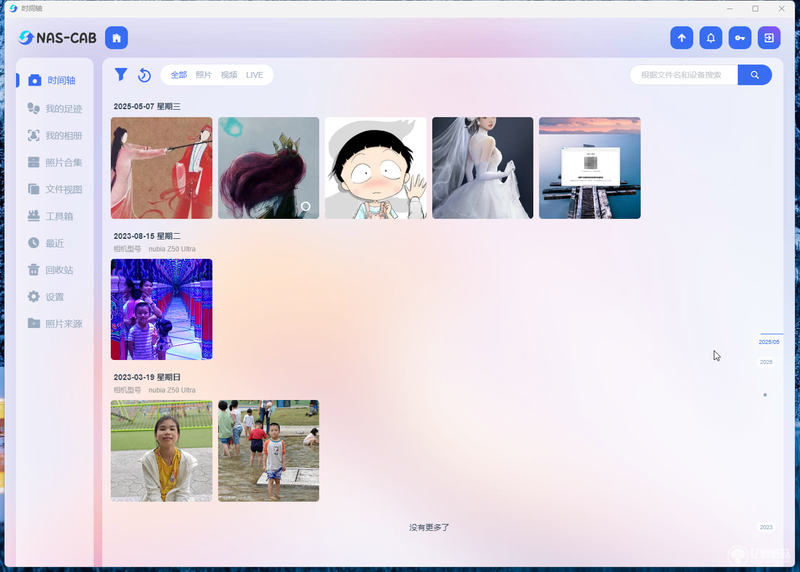Screen dimensions: 800x572
Task: Focus the file name search field
Action: (684, 75)
